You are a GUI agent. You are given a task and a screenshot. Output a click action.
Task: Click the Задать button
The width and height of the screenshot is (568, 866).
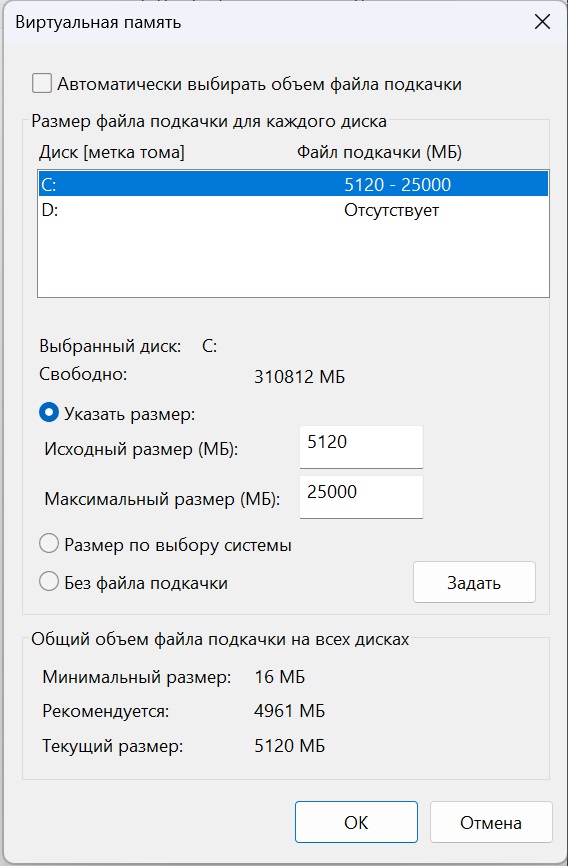(x=474, y=582)
